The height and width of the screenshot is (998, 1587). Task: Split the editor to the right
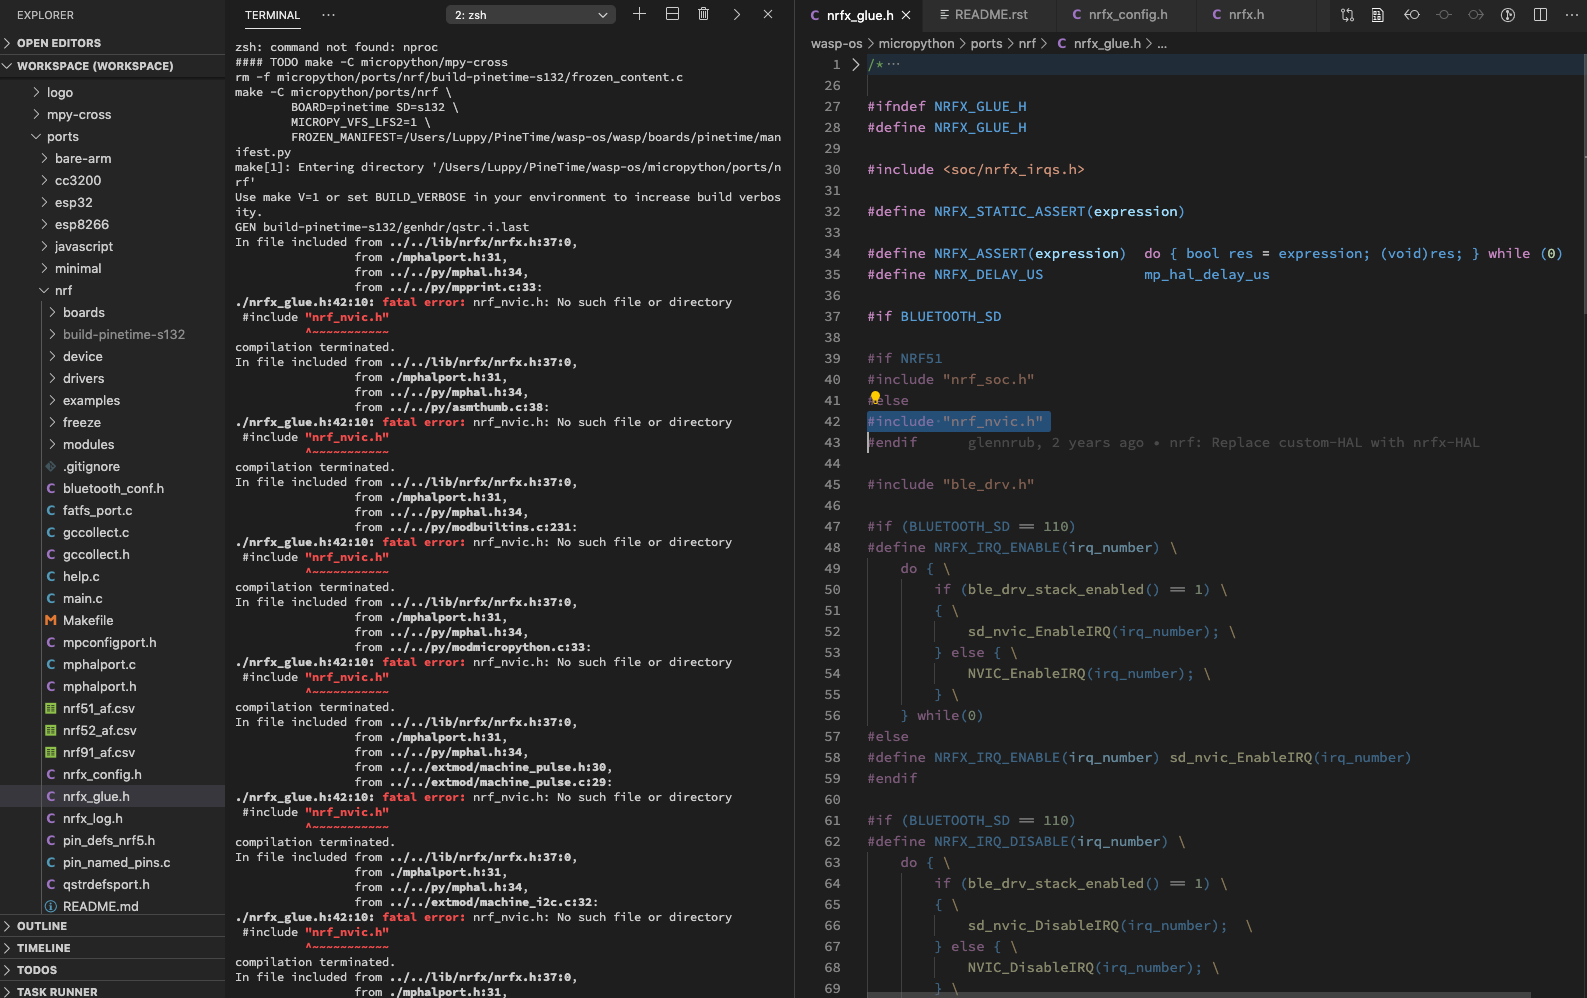(1540, 15)
